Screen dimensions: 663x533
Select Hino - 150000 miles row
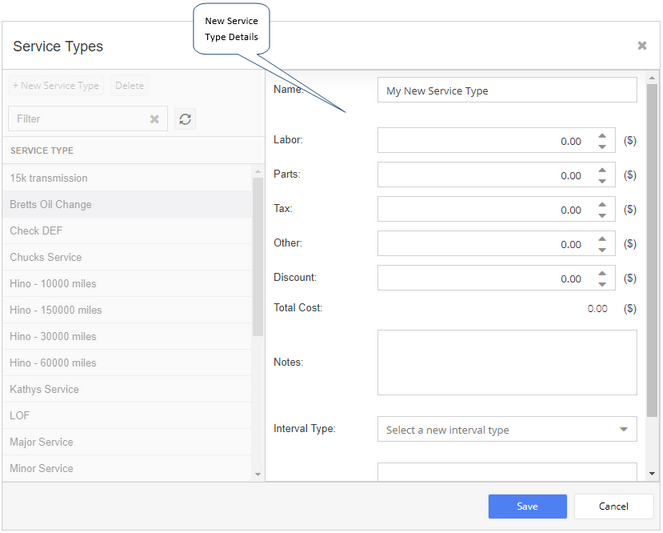point(127,310)
